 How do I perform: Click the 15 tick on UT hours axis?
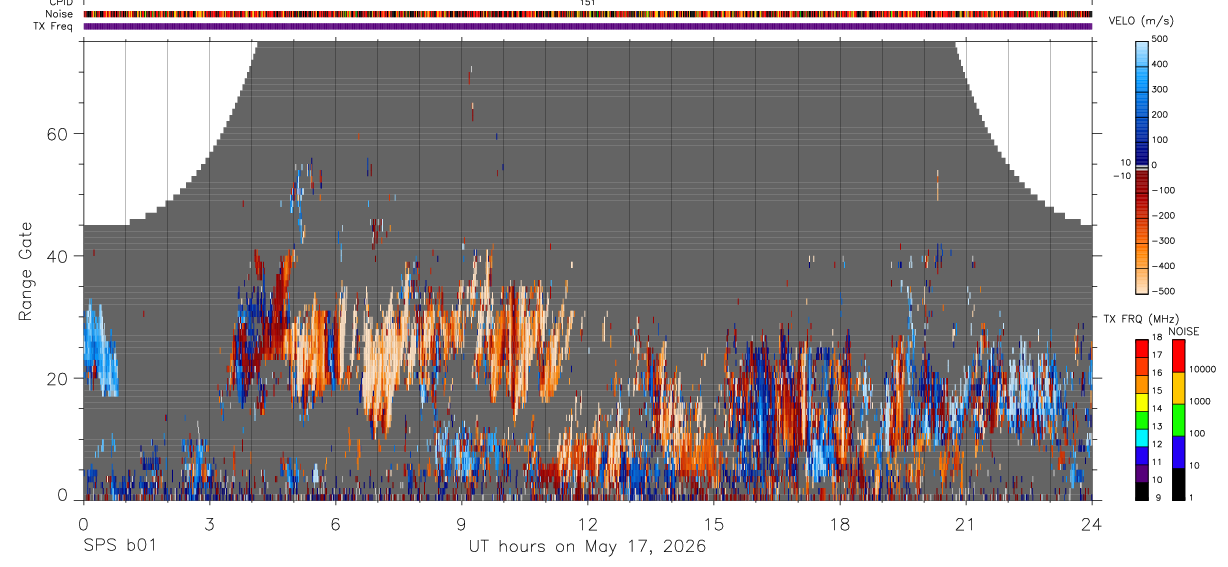(x=713, y=523)
